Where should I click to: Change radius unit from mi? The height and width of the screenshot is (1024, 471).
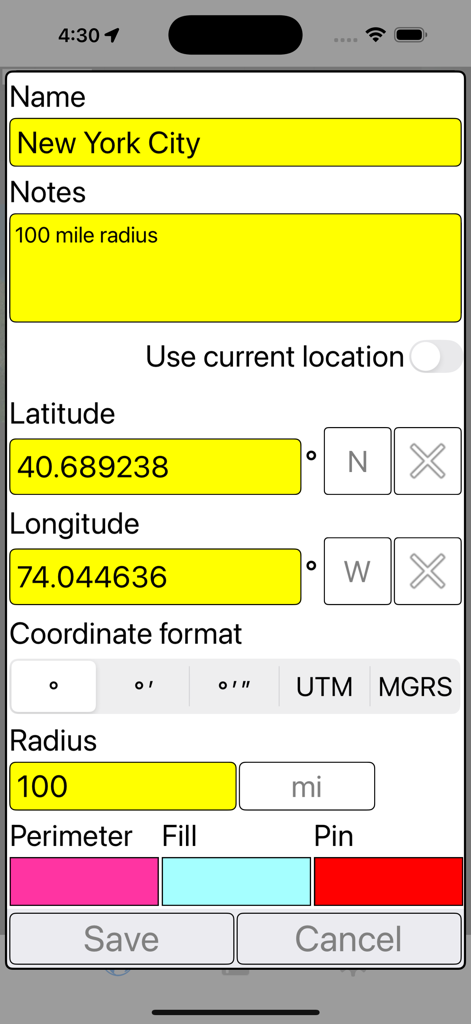pyautogui.click(x=307, y=786)
